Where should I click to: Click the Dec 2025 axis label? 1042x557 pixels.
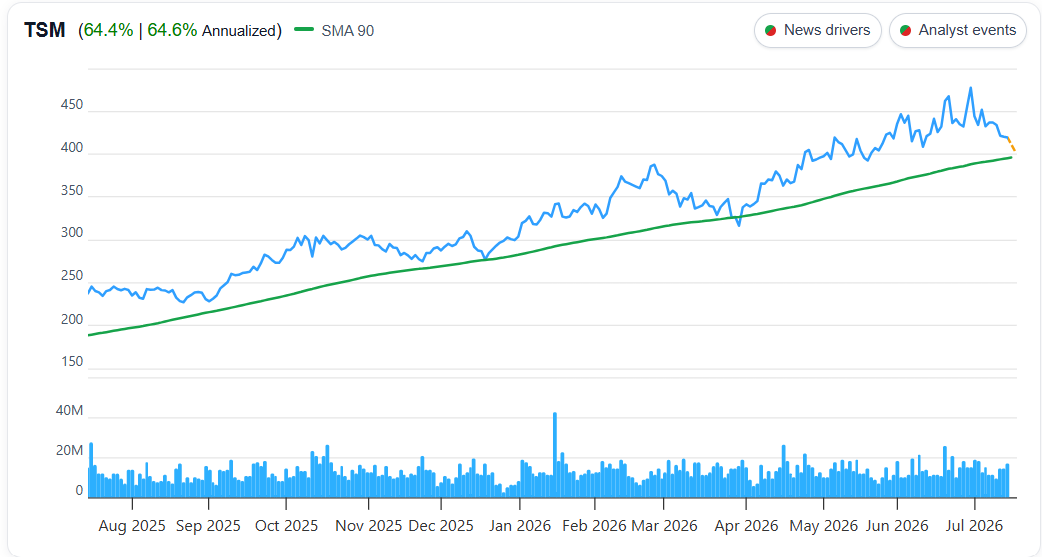pos(441,526)
